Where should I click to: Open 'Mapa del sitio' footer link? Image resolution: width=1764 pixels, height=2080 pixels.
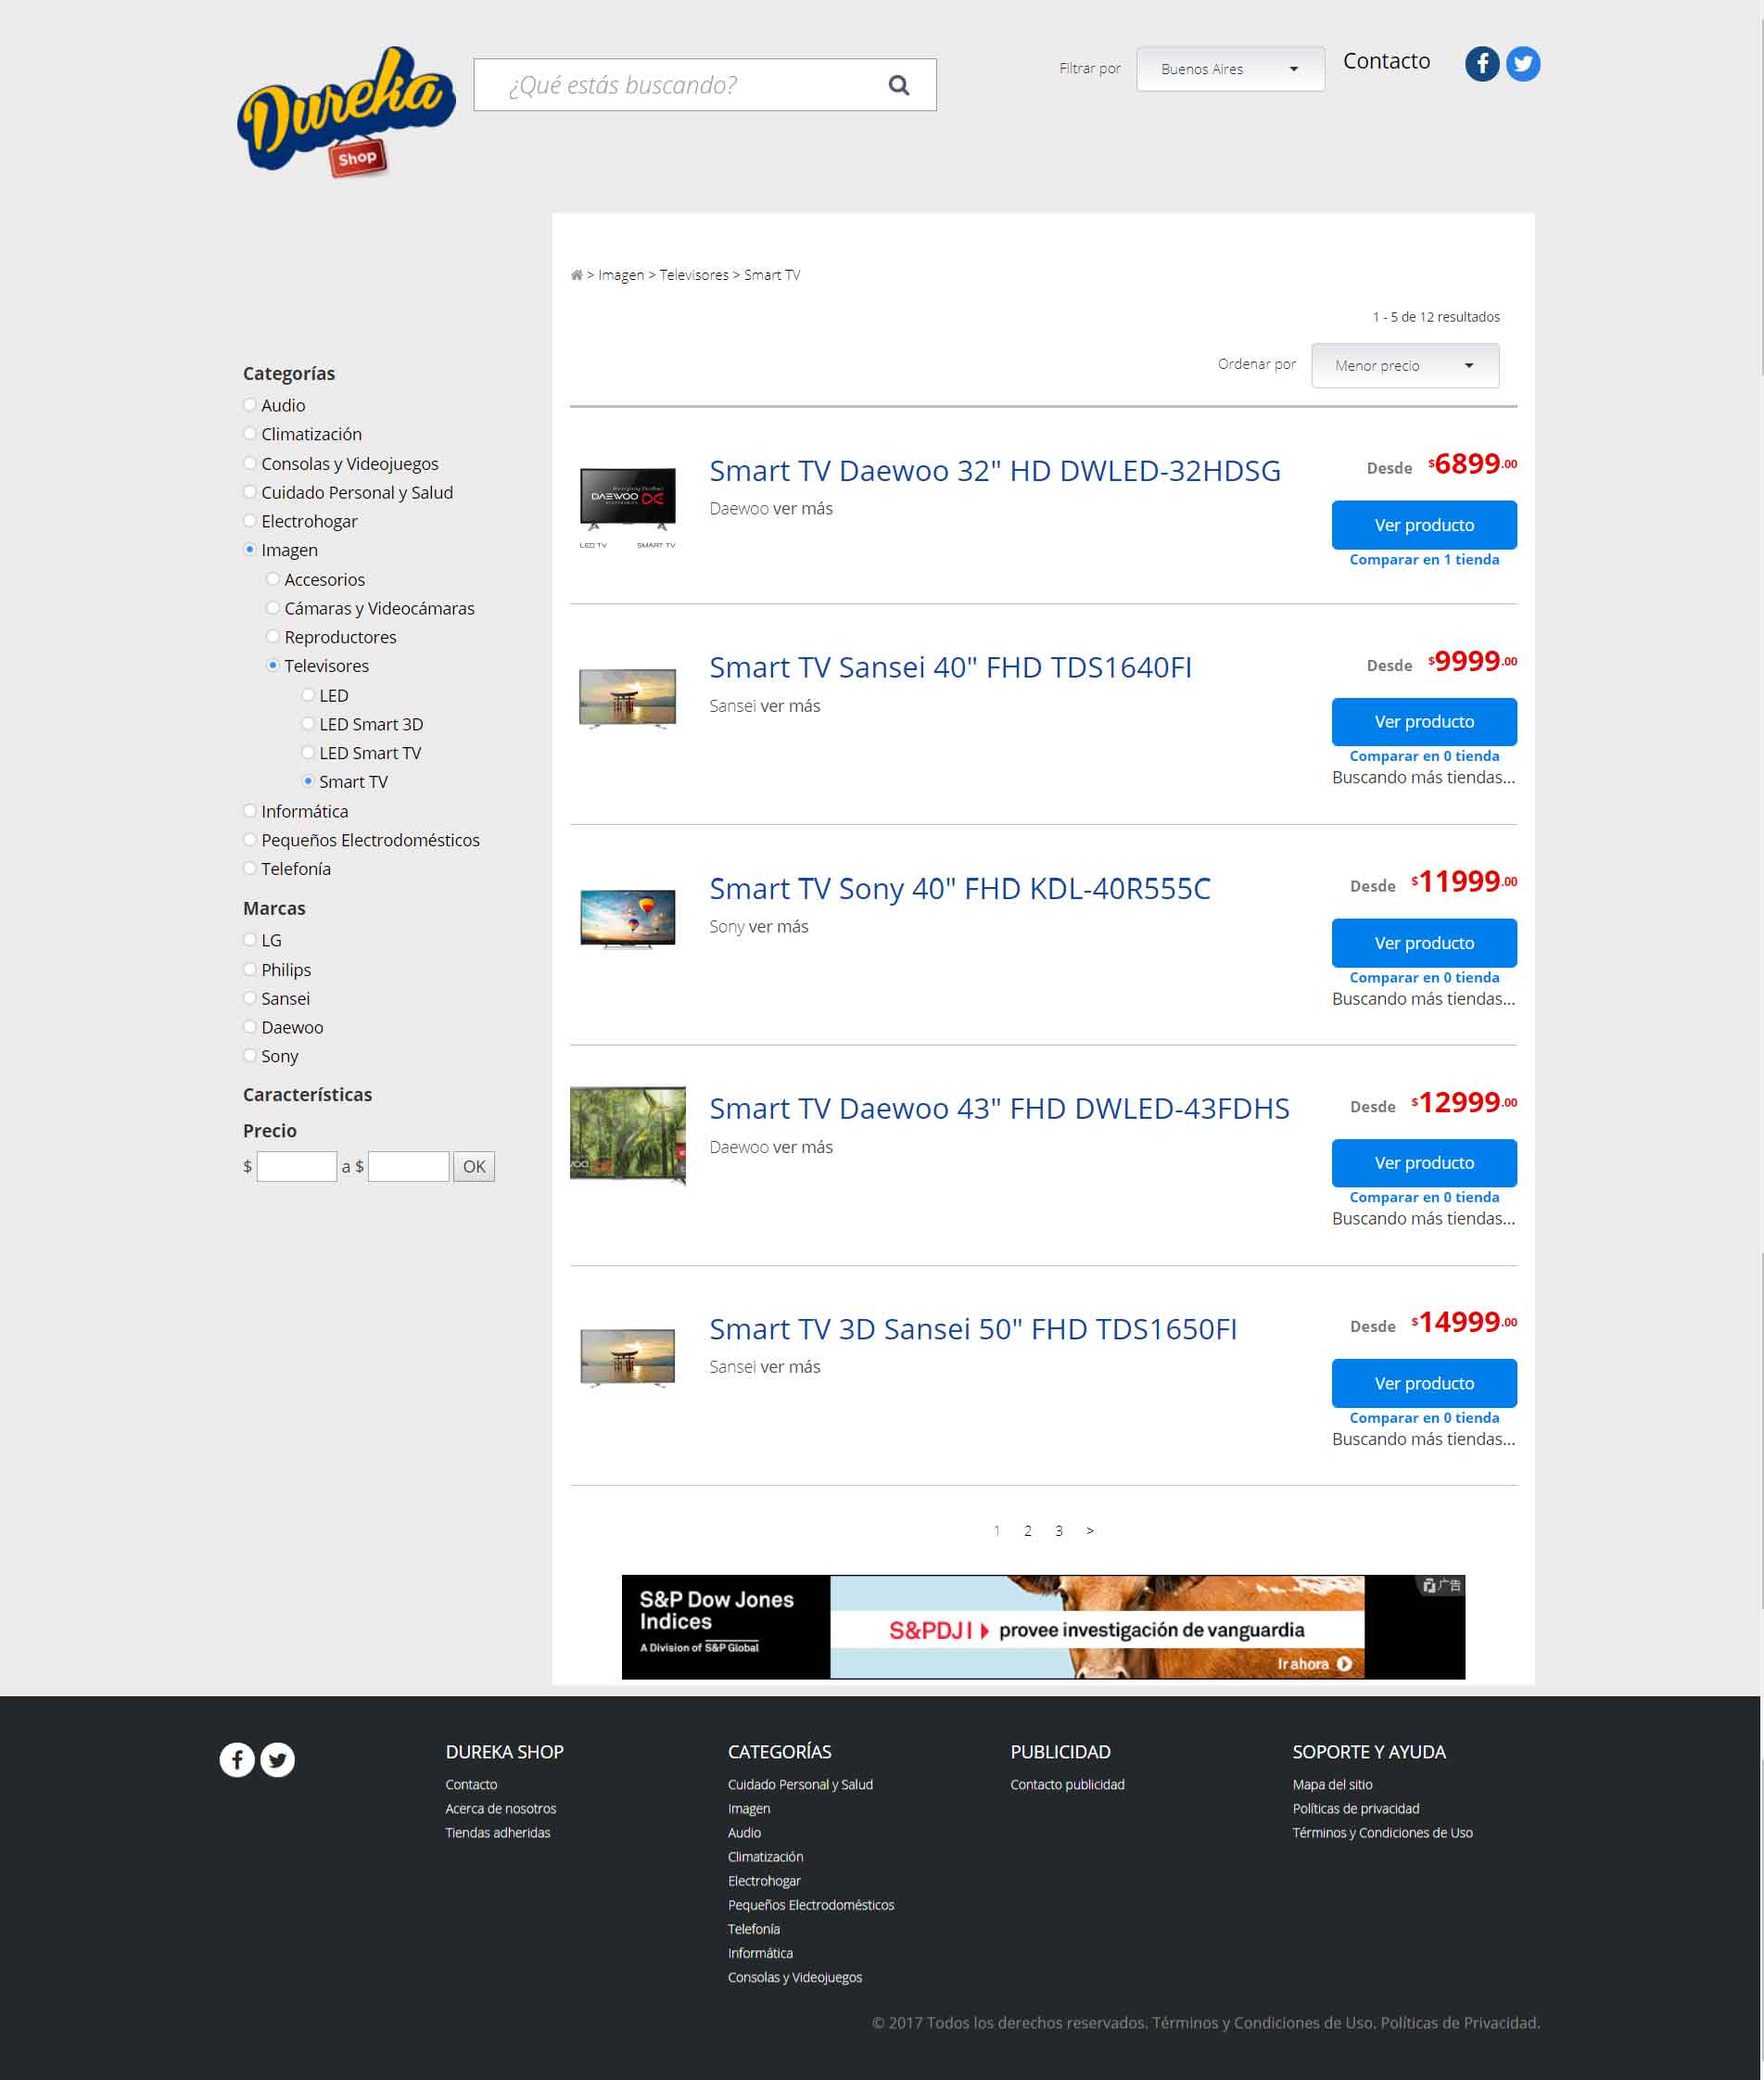coord(1331,1785)
